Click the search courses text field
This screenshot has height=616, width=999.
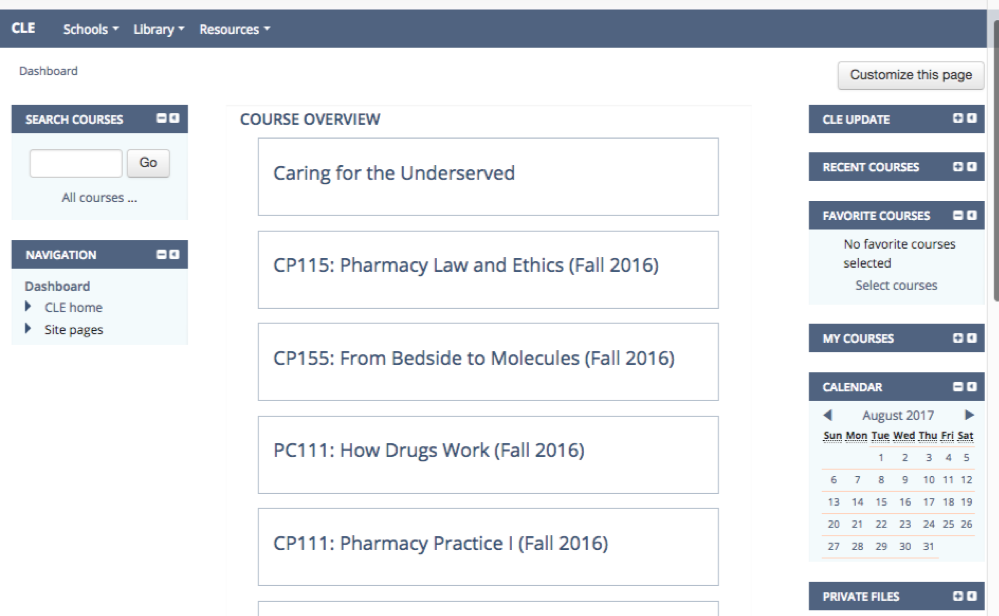pyautogui.click(x=76, y=163)
